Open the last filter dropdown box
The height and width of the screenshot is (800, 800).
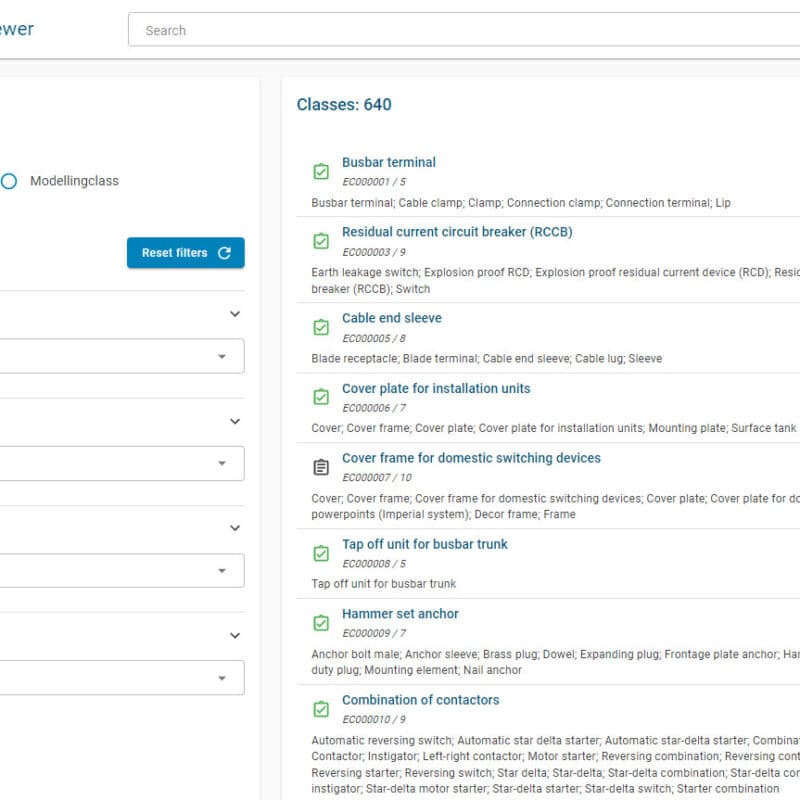(120, 678)
